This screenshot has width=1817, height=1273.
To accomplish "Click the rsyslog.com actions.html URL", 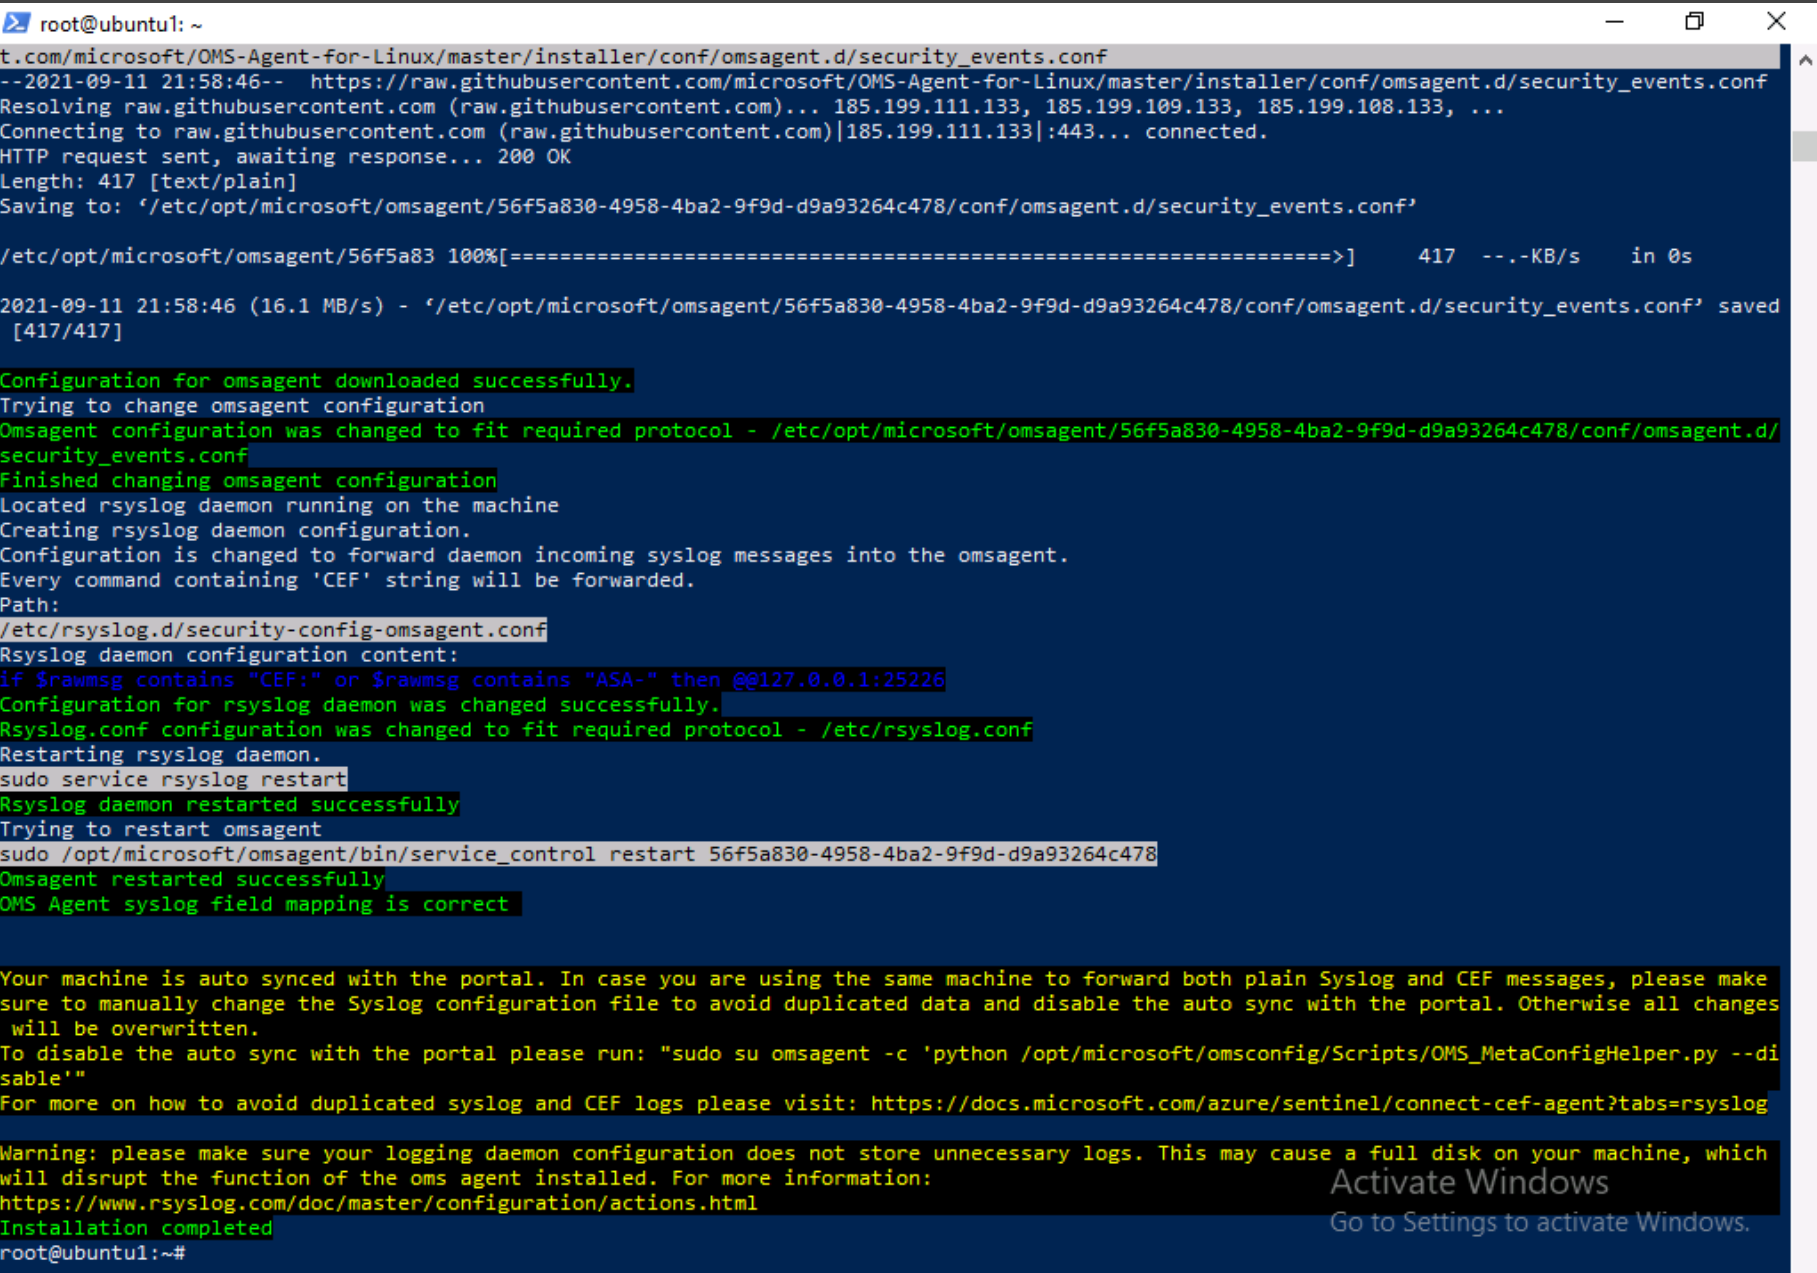I will 379,1202.
